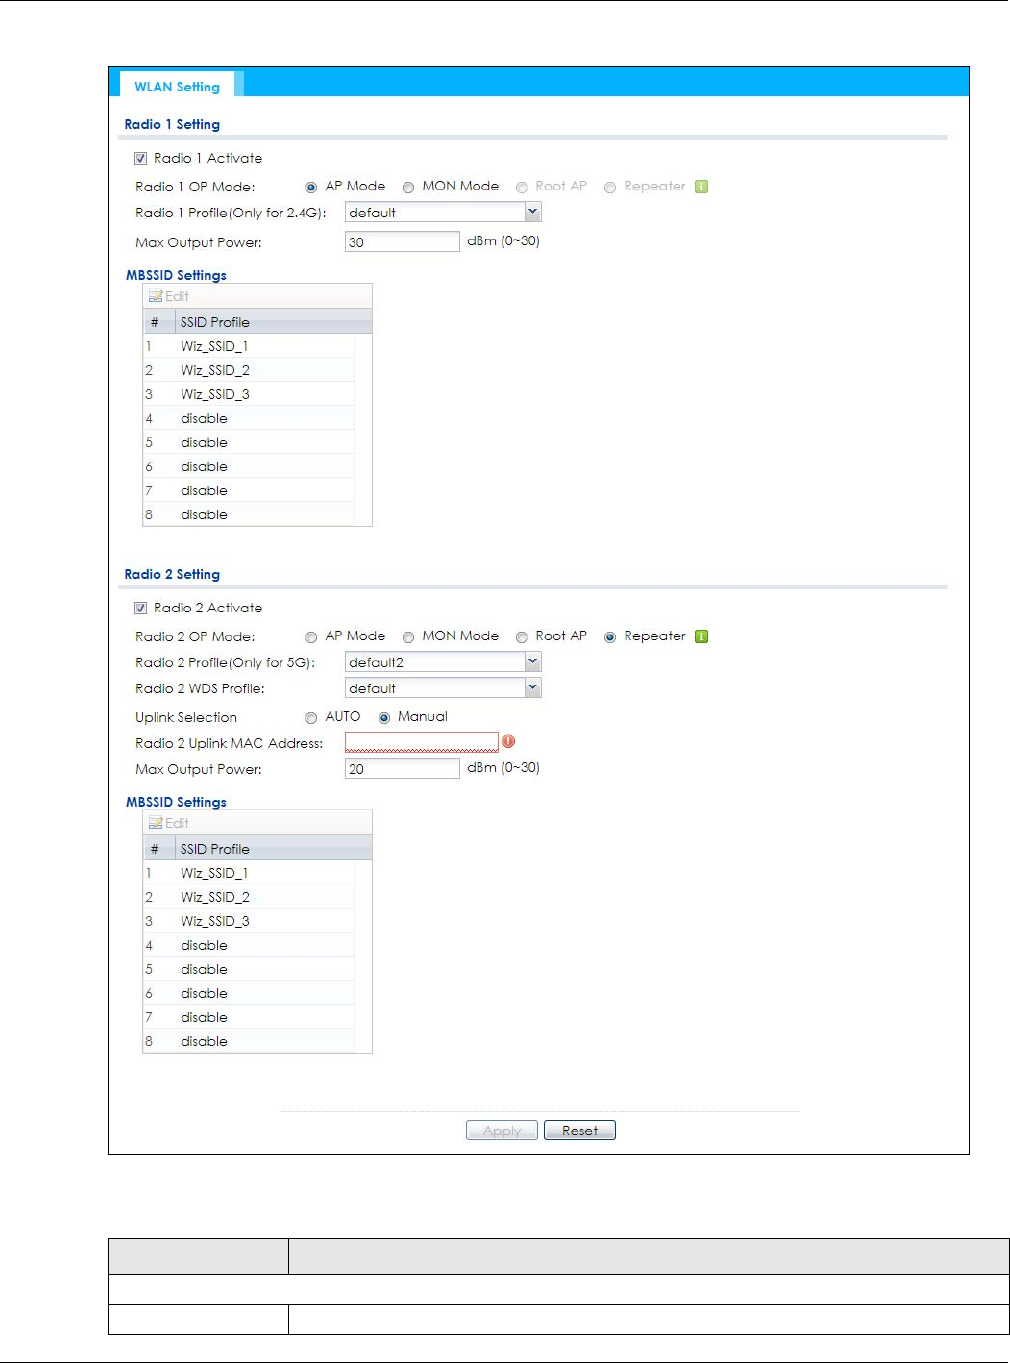Switch to the WLAN Setting tab
Image resolution: width=1010 pixels, height=1363 pixels.
point(177,86)
